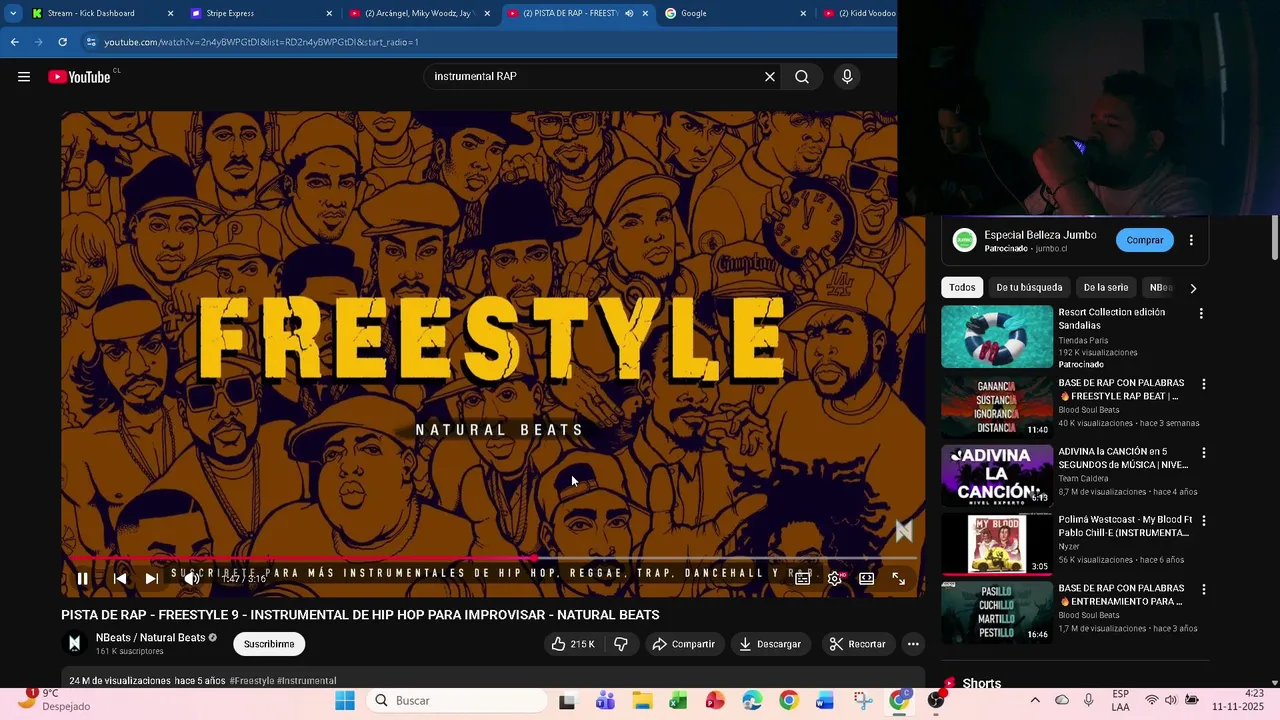Open NBeats channel avatar

(x=74, y=643)
